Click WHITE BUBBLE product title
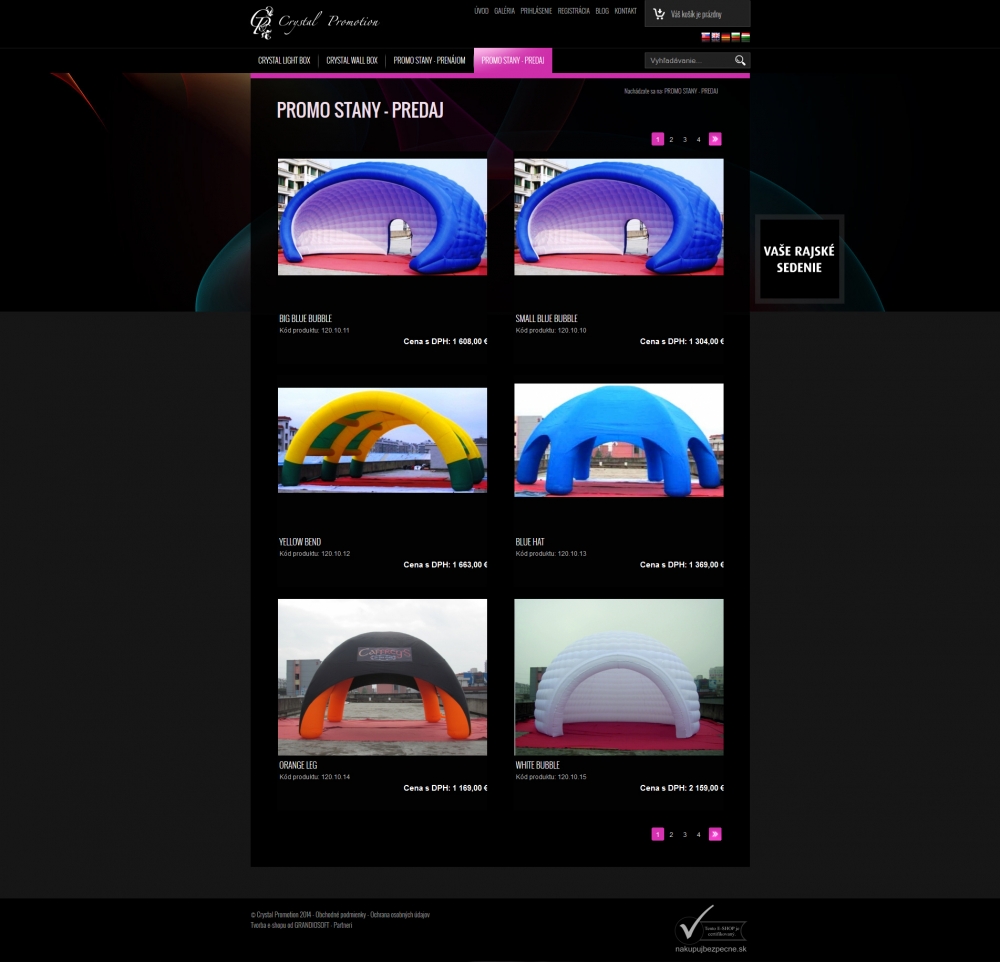The width and height of the screenshot is (1000, 962). point(538,765)
